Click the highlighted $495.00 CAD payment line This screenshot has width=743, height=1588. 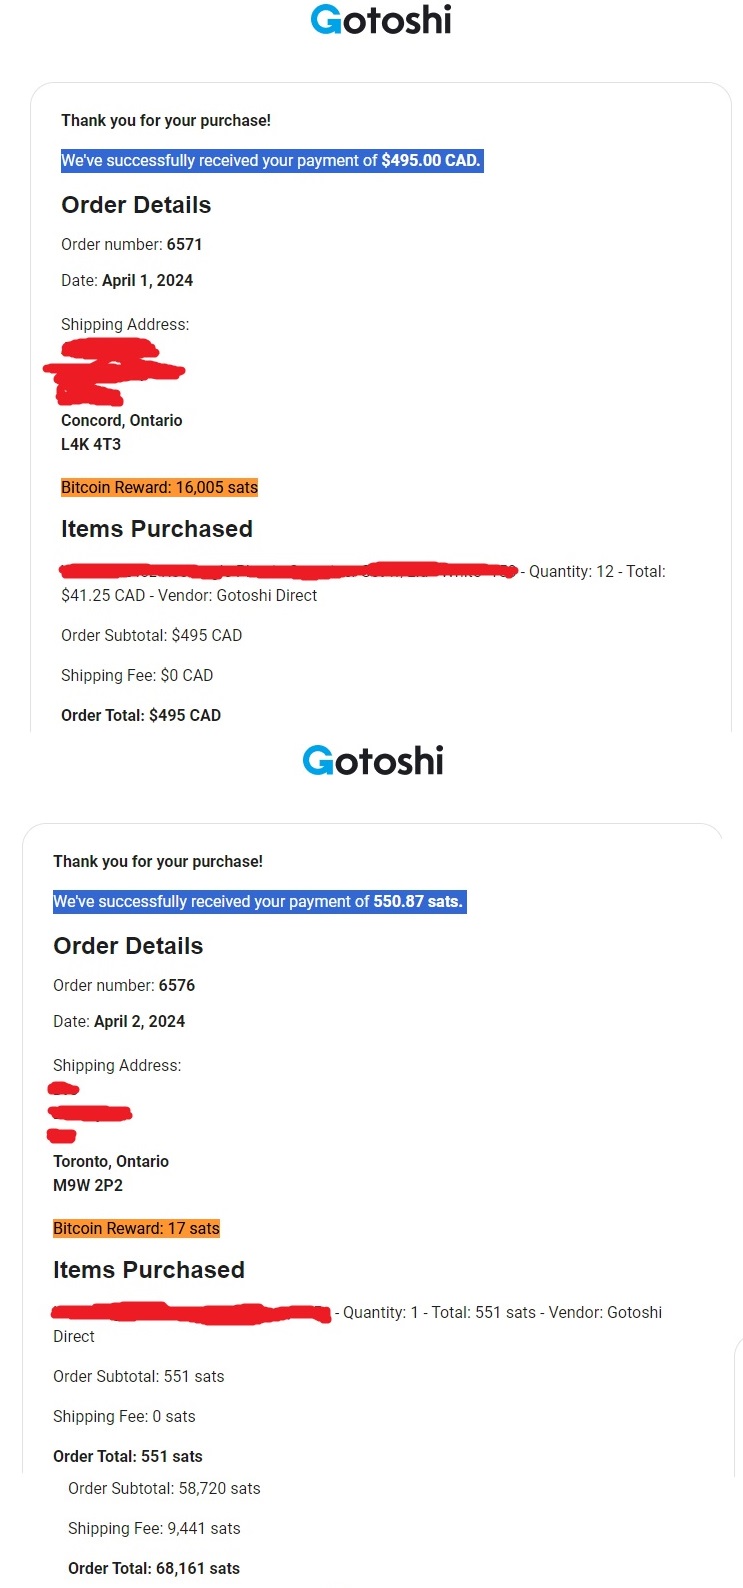[x=271, y=160]
